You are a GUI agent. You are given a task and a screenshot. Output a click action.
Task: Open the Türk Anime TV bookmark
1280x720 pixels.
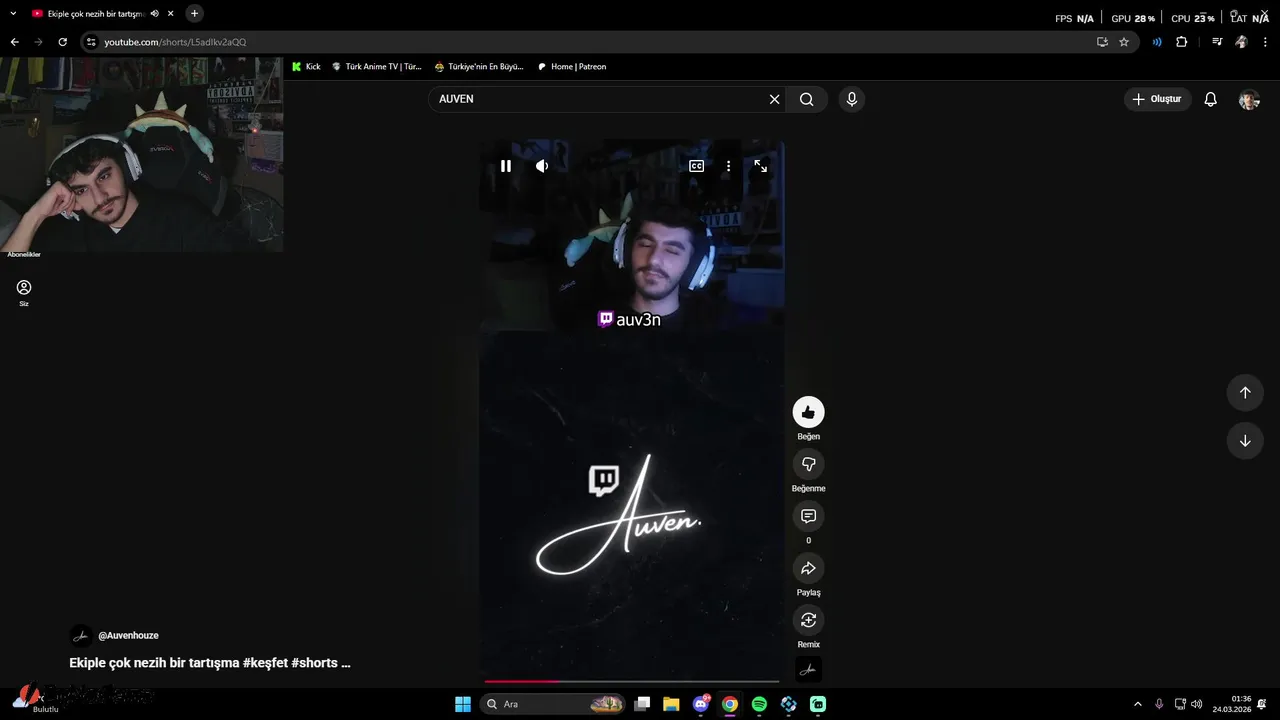coord(376,67)
